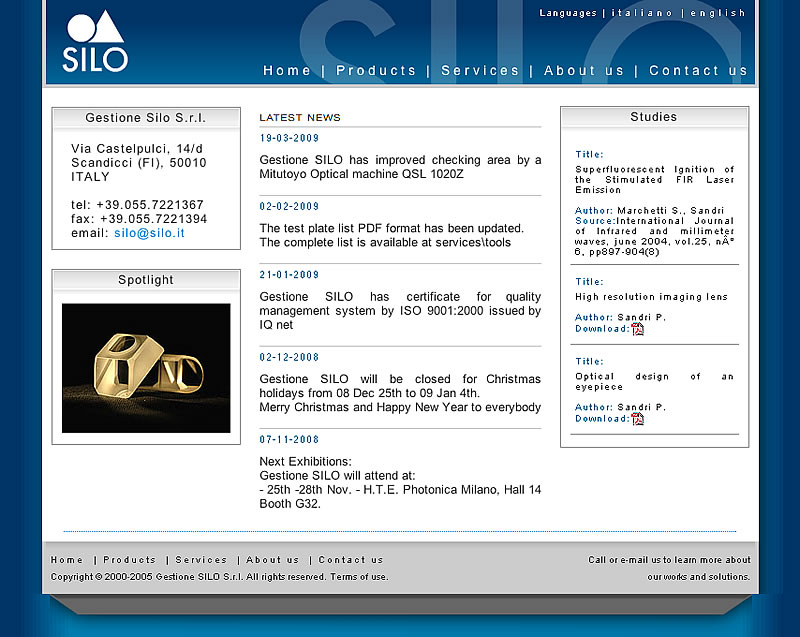Click the news date 21-01-2009
Image resolution: width=800 pixels, height=637 pixels.
tap(289, 275)
